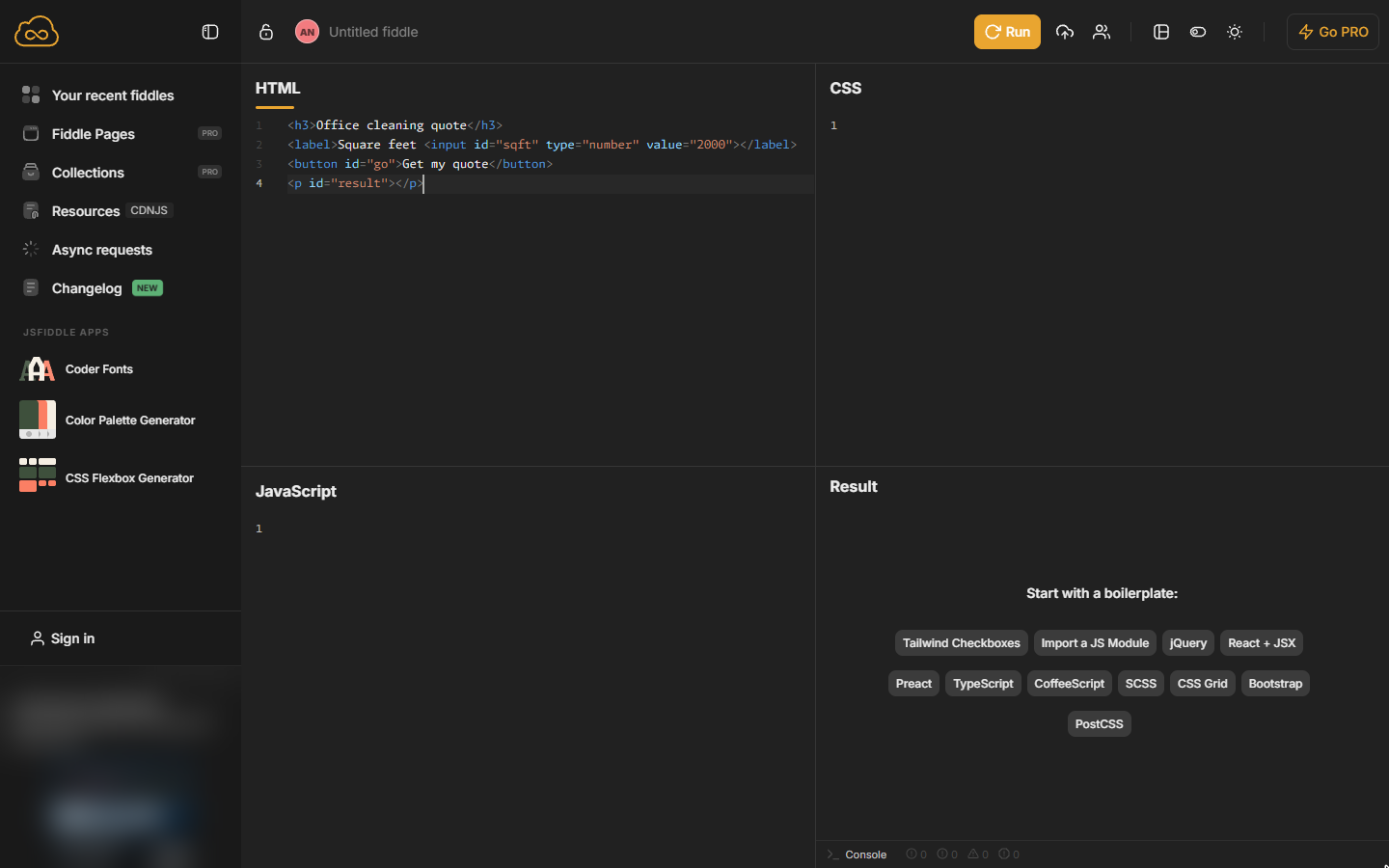Toggle the switch icon in top toolbar
Viewport: 1389px width, 868px height.
click(x=1198, y=32)
